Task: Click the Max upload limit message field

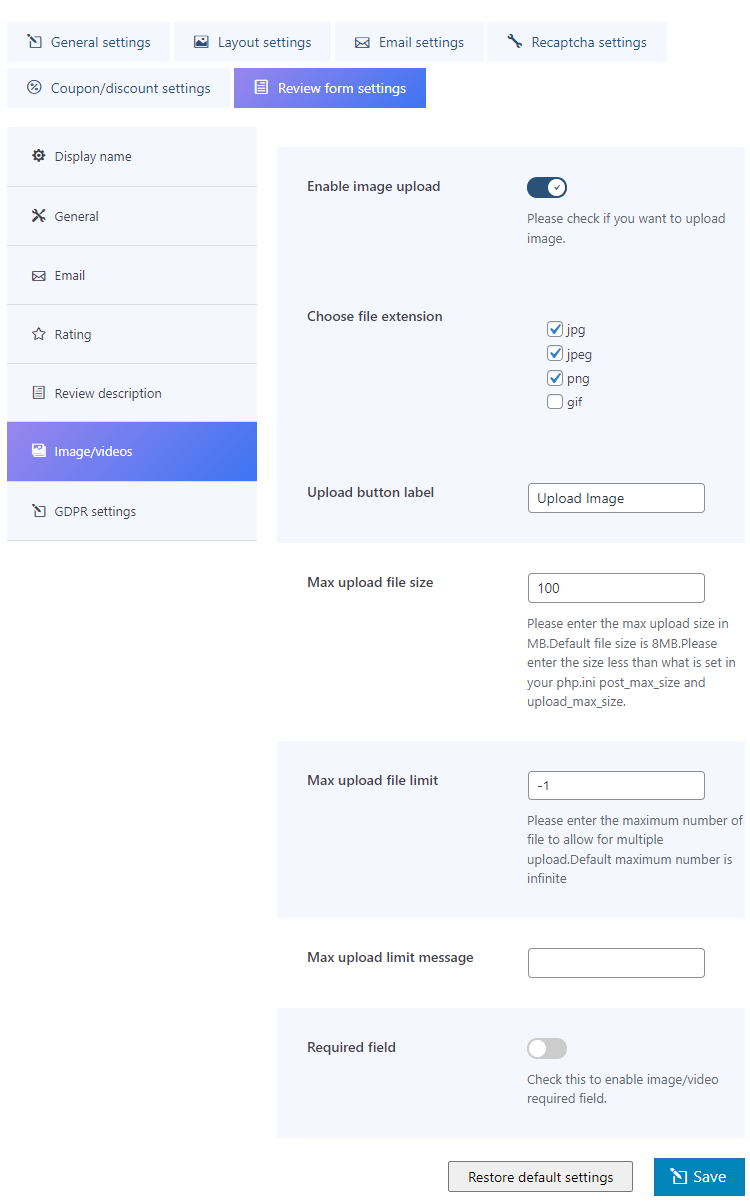Action: 616,963
